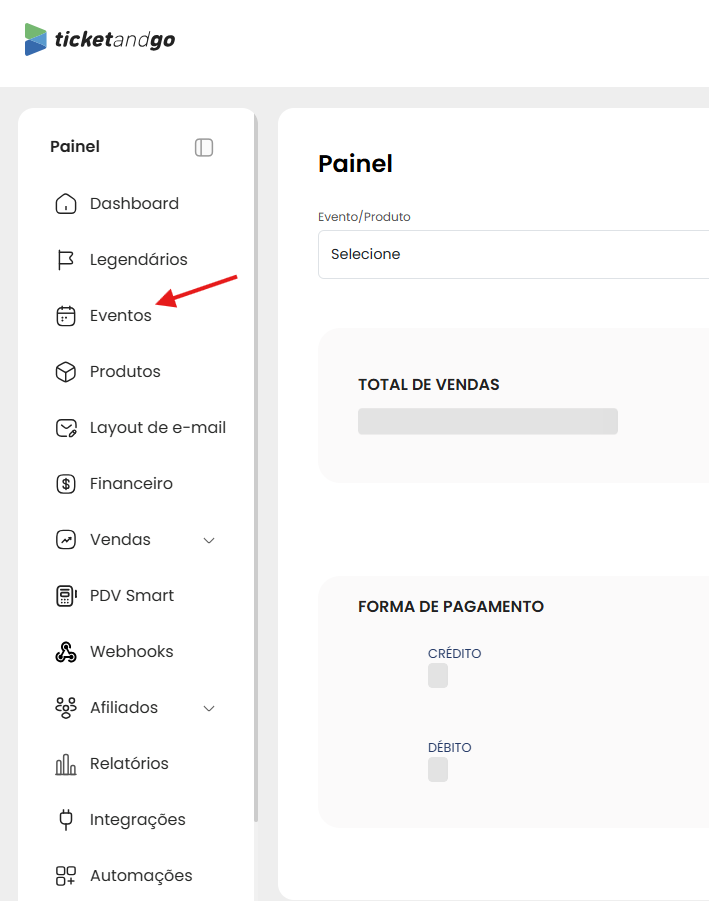Screen dimensions: 709x901
Task: Click the DÉBITO label
Action: click(449, 748)
